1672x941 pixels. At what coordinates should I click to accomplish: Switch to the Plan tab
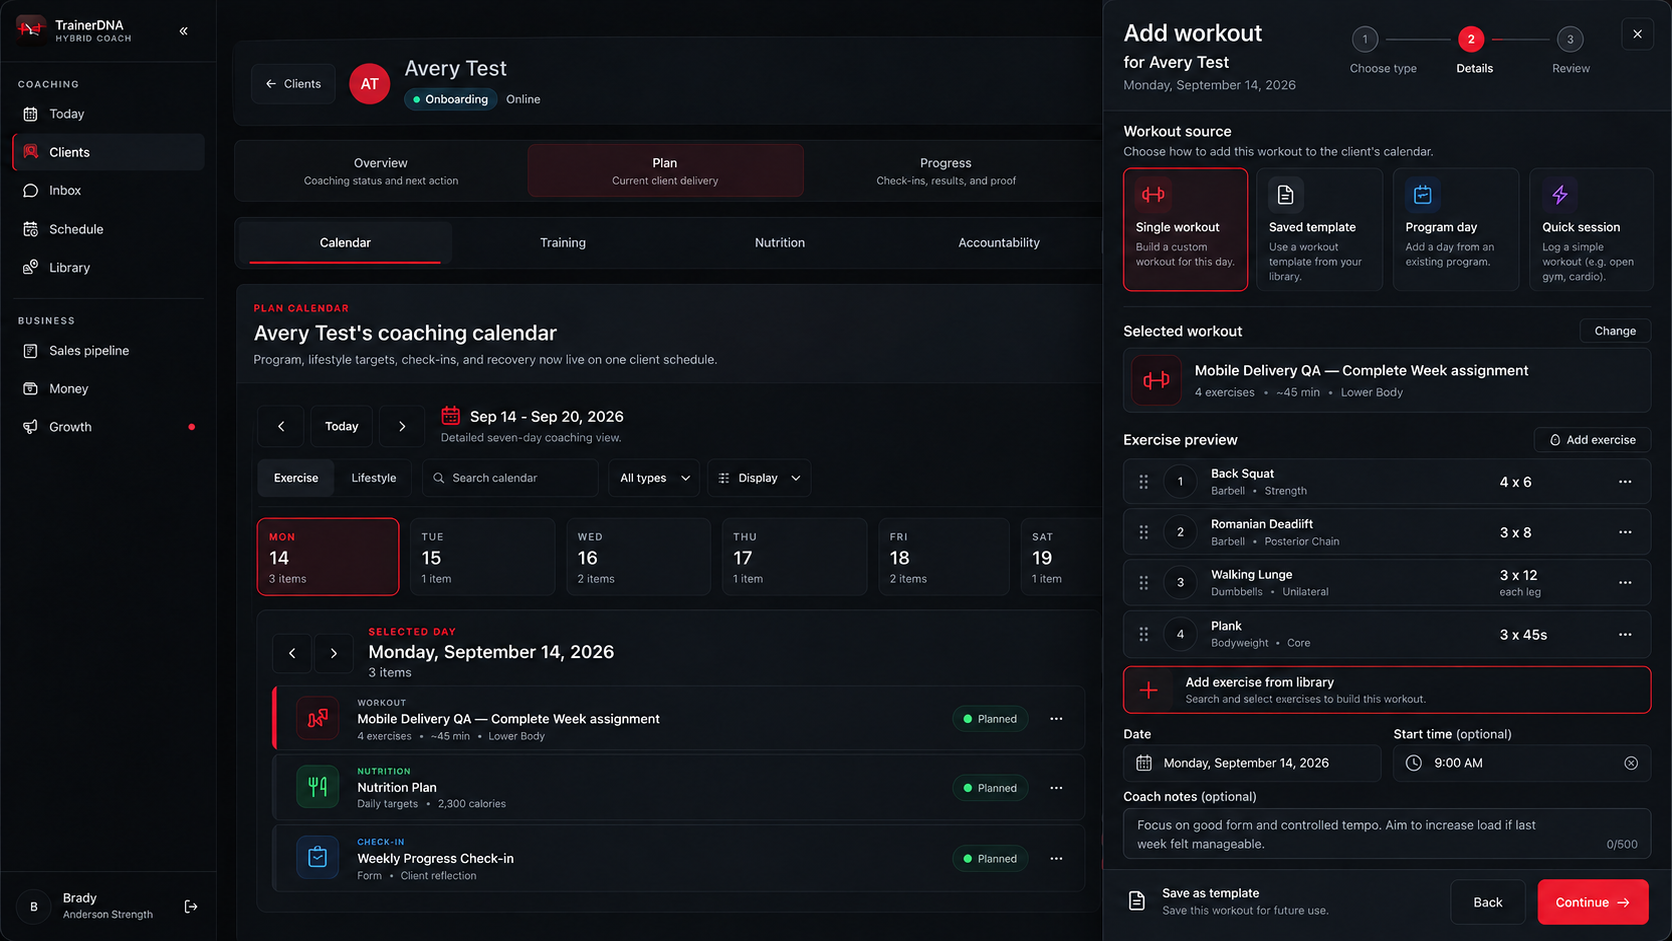pyautogui.click(x=665, y=171)
